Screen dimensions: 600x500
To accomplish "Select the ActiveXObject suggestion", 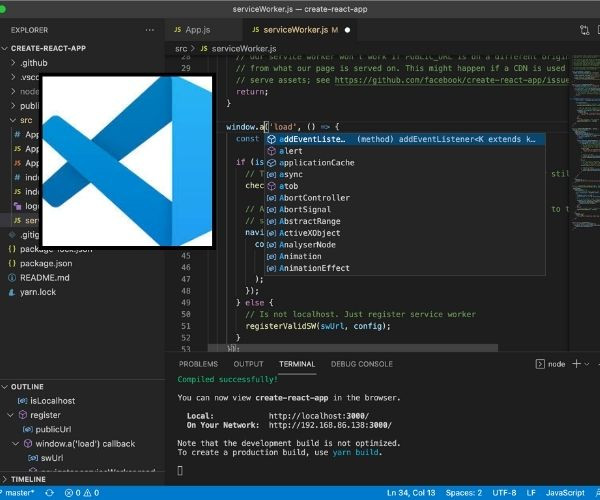I will [405, 233].
